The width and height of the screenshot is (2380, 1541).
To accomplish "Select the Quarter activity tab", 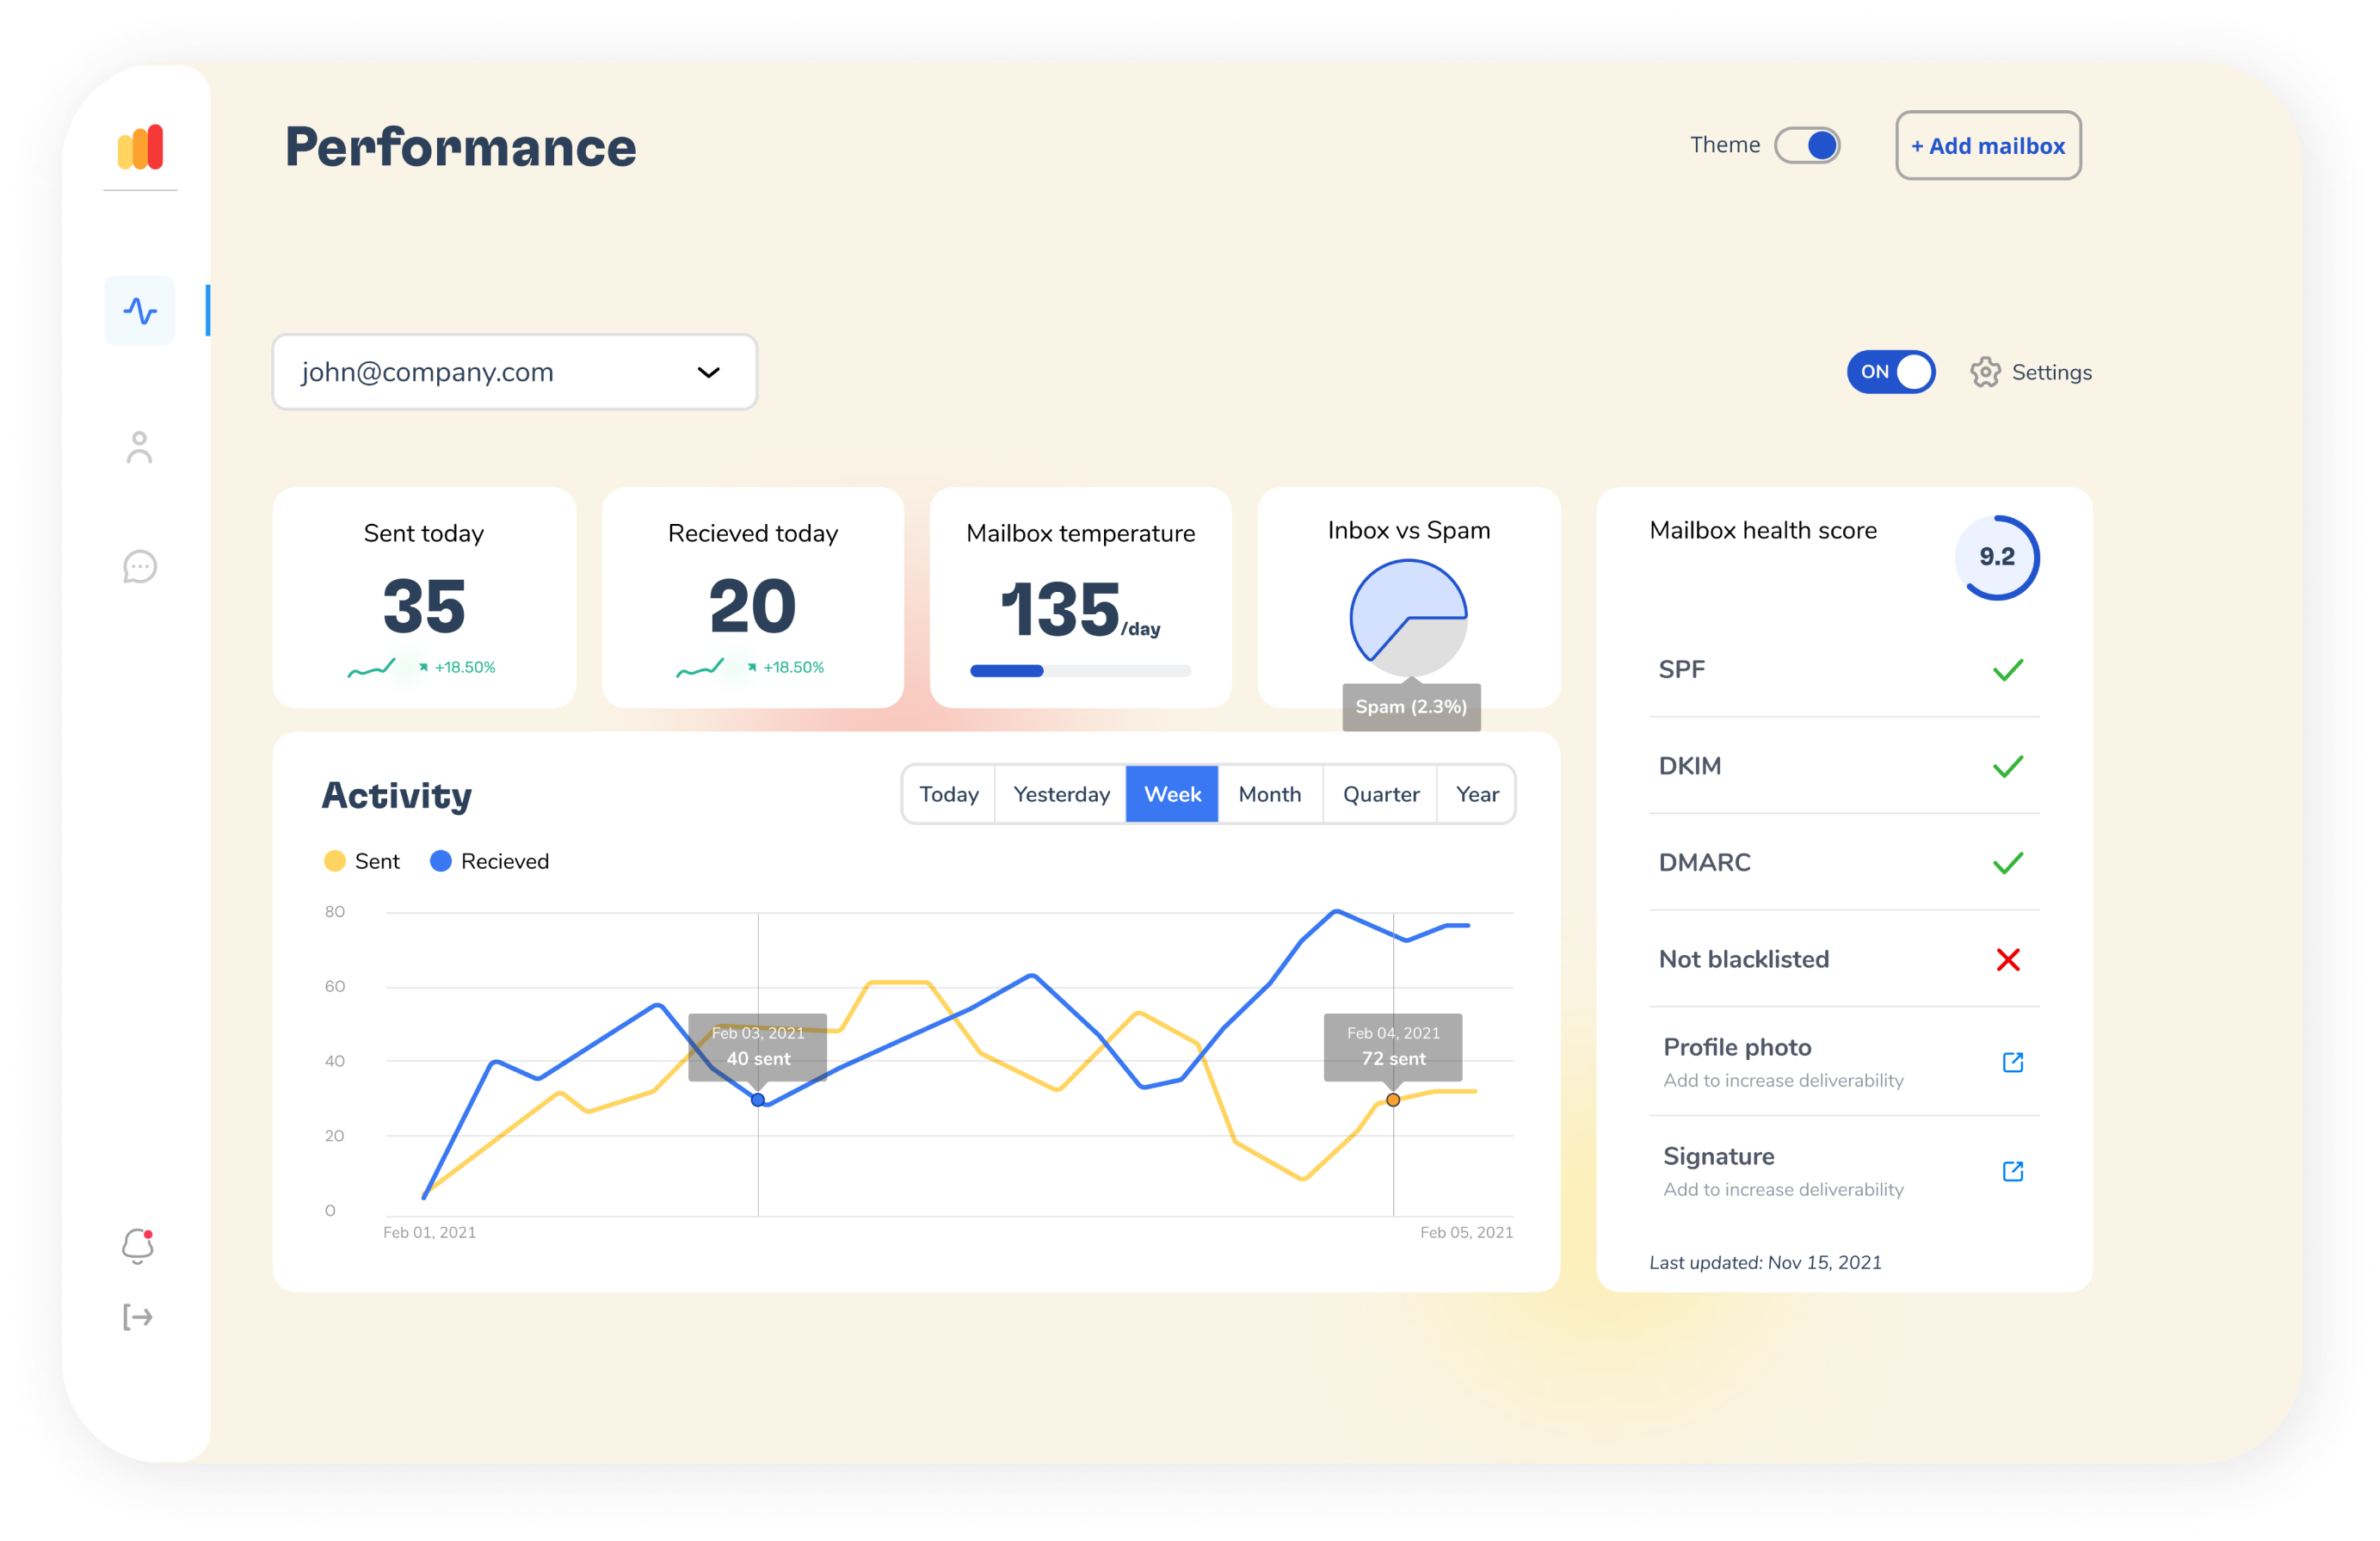I will click(1380, 794).
